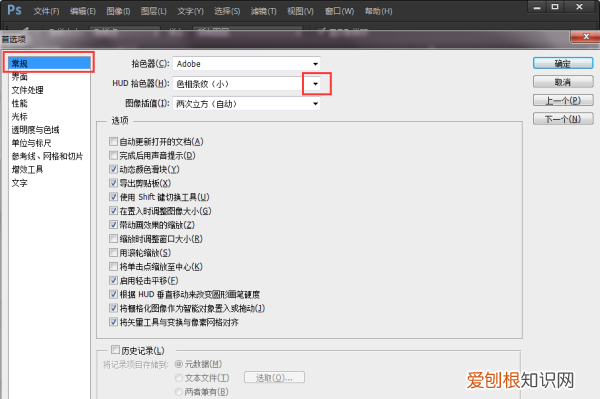Toggle 启用轻击平移 checkbox
The width and height of the screenshot is (600, 399).
pyautogui.click(x=113, y=280)
